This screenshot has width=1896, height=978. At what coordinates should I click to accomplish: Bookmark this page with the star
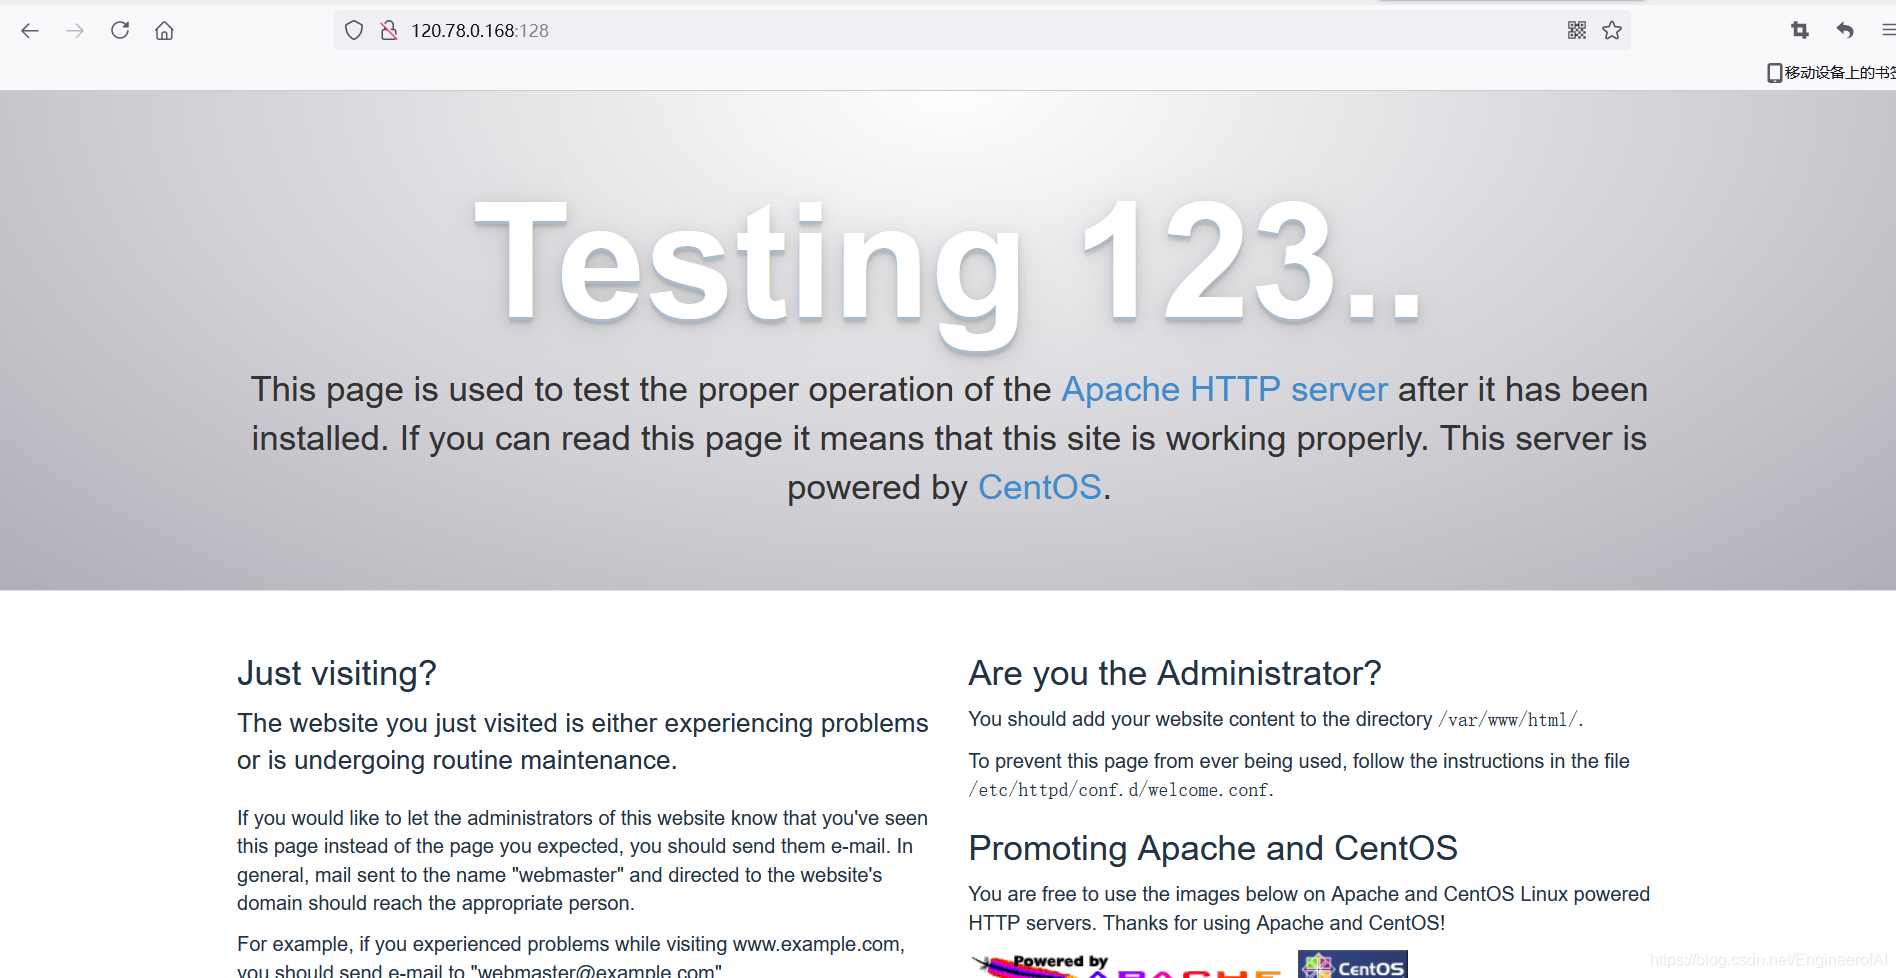(x=1612, y=31)
